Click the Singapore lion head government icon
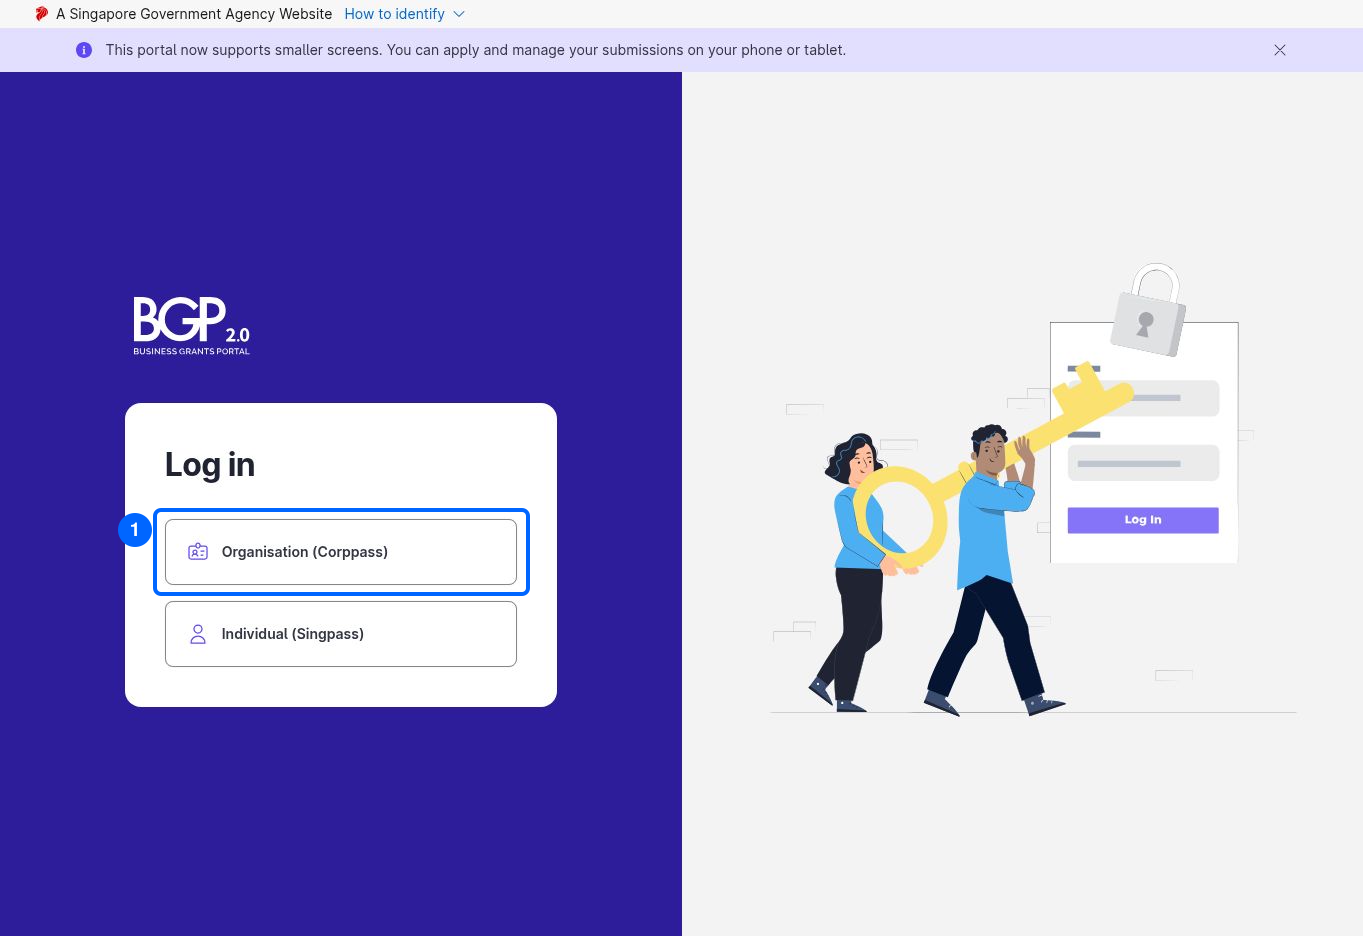1363x936 pixels. coord(41,14)
